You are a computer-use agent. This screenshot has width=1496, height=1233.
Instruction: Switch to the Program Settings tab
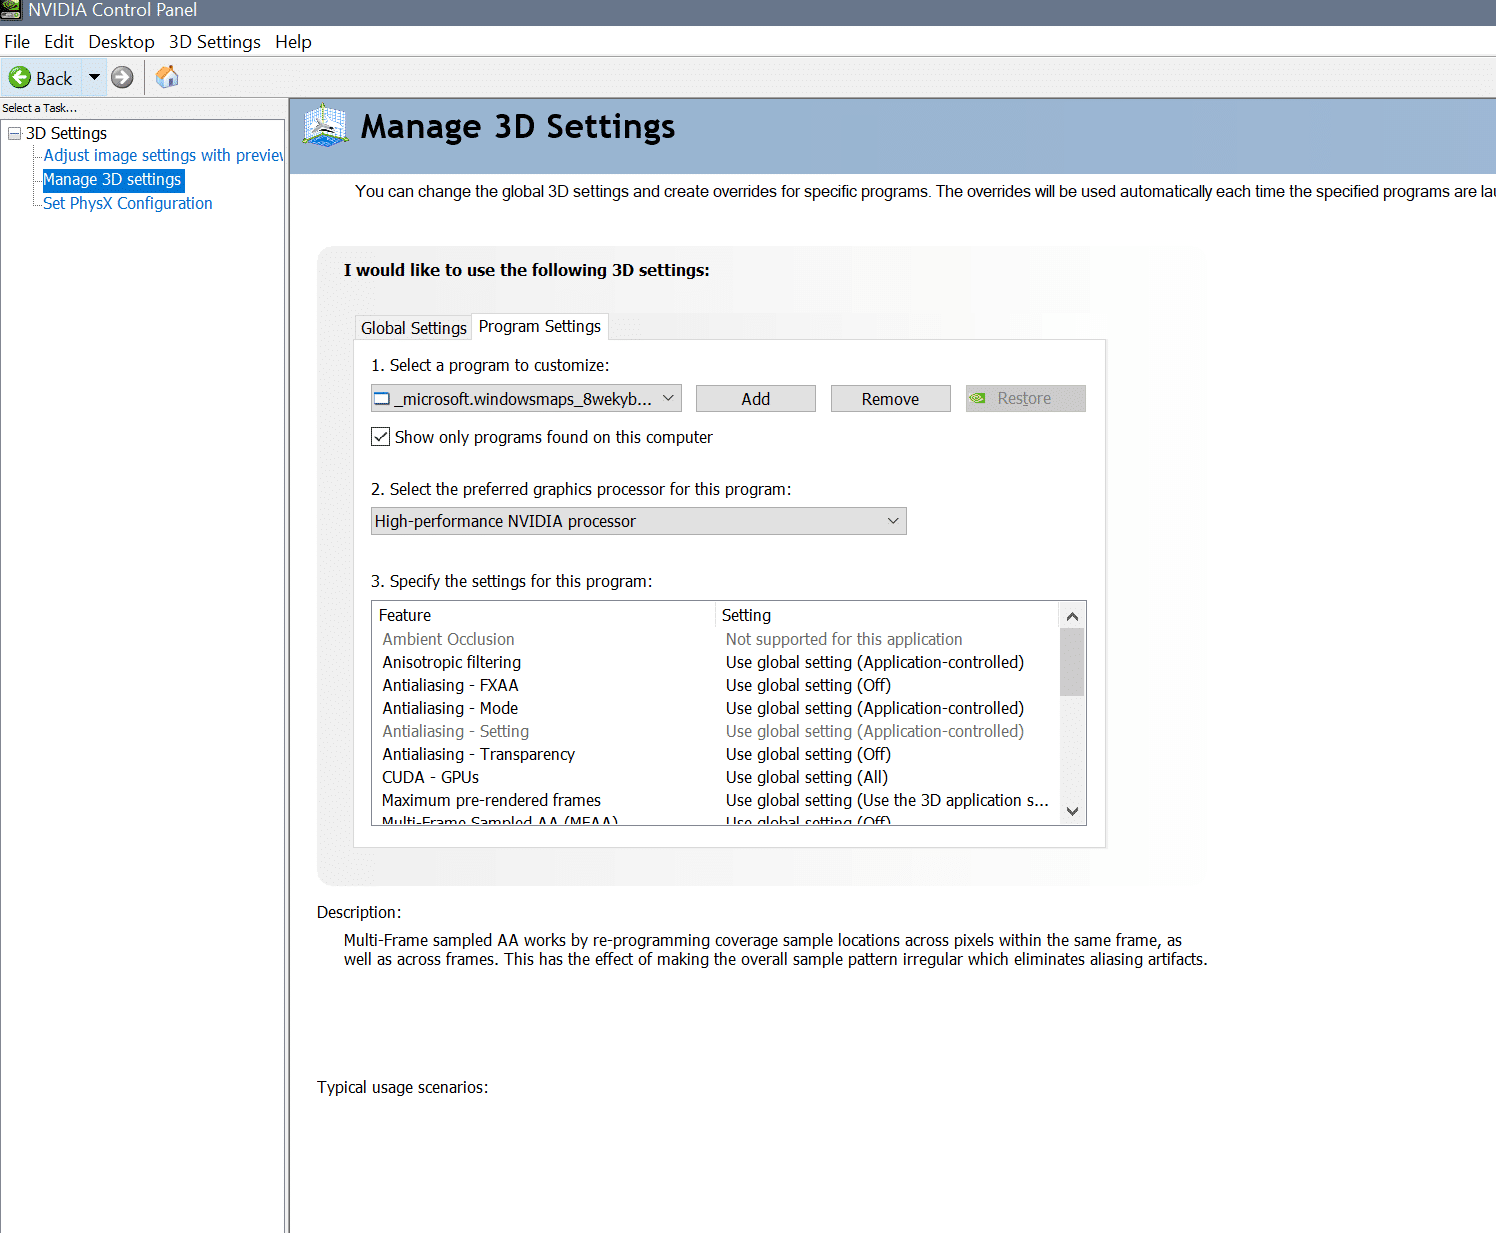tap(540, 326)
